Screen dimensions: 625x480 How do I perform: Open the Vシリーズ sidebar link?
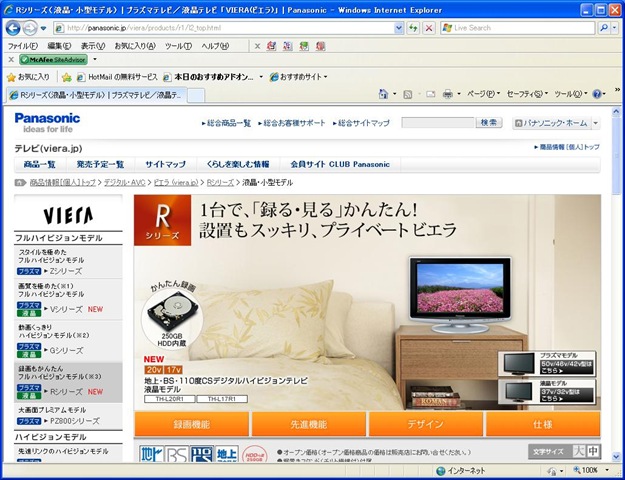(x=67, y=309)
